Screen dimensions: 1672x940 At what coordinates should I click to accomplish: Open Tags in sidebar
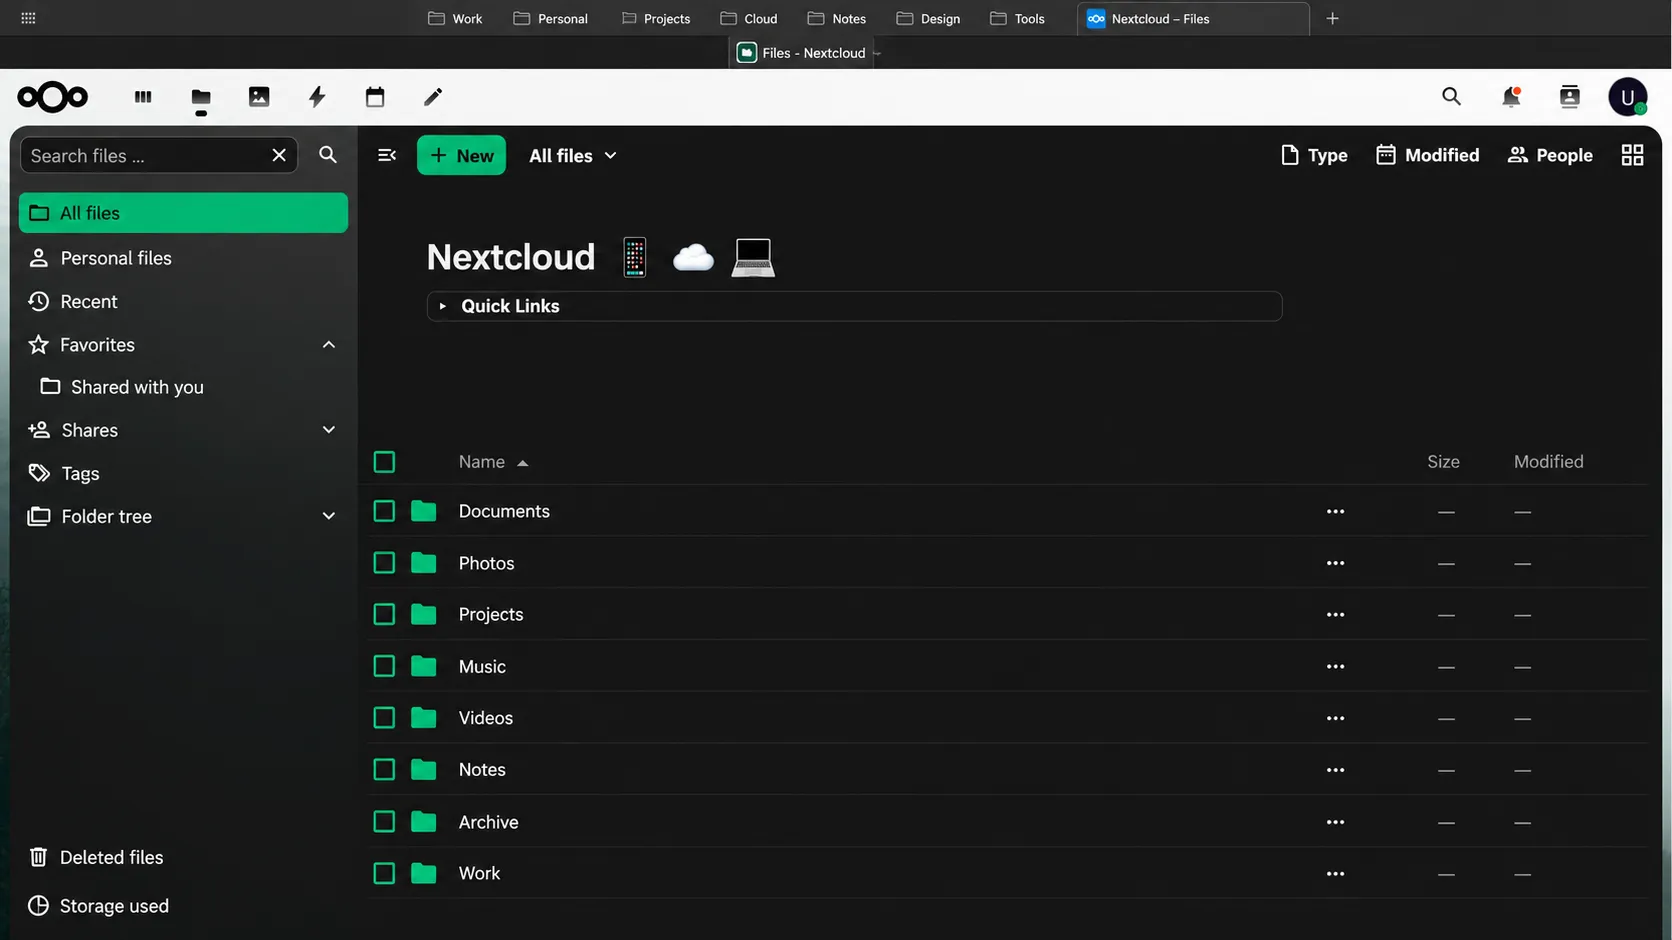183,473
